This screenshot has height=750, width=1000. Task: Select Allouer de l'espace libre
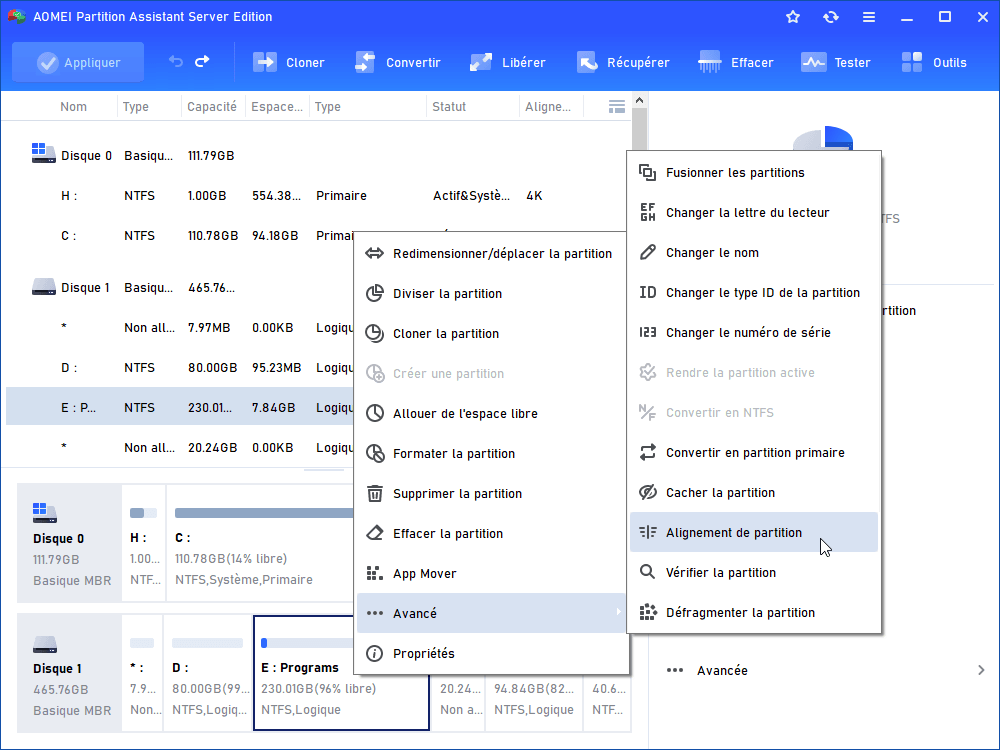pos(490,413)
